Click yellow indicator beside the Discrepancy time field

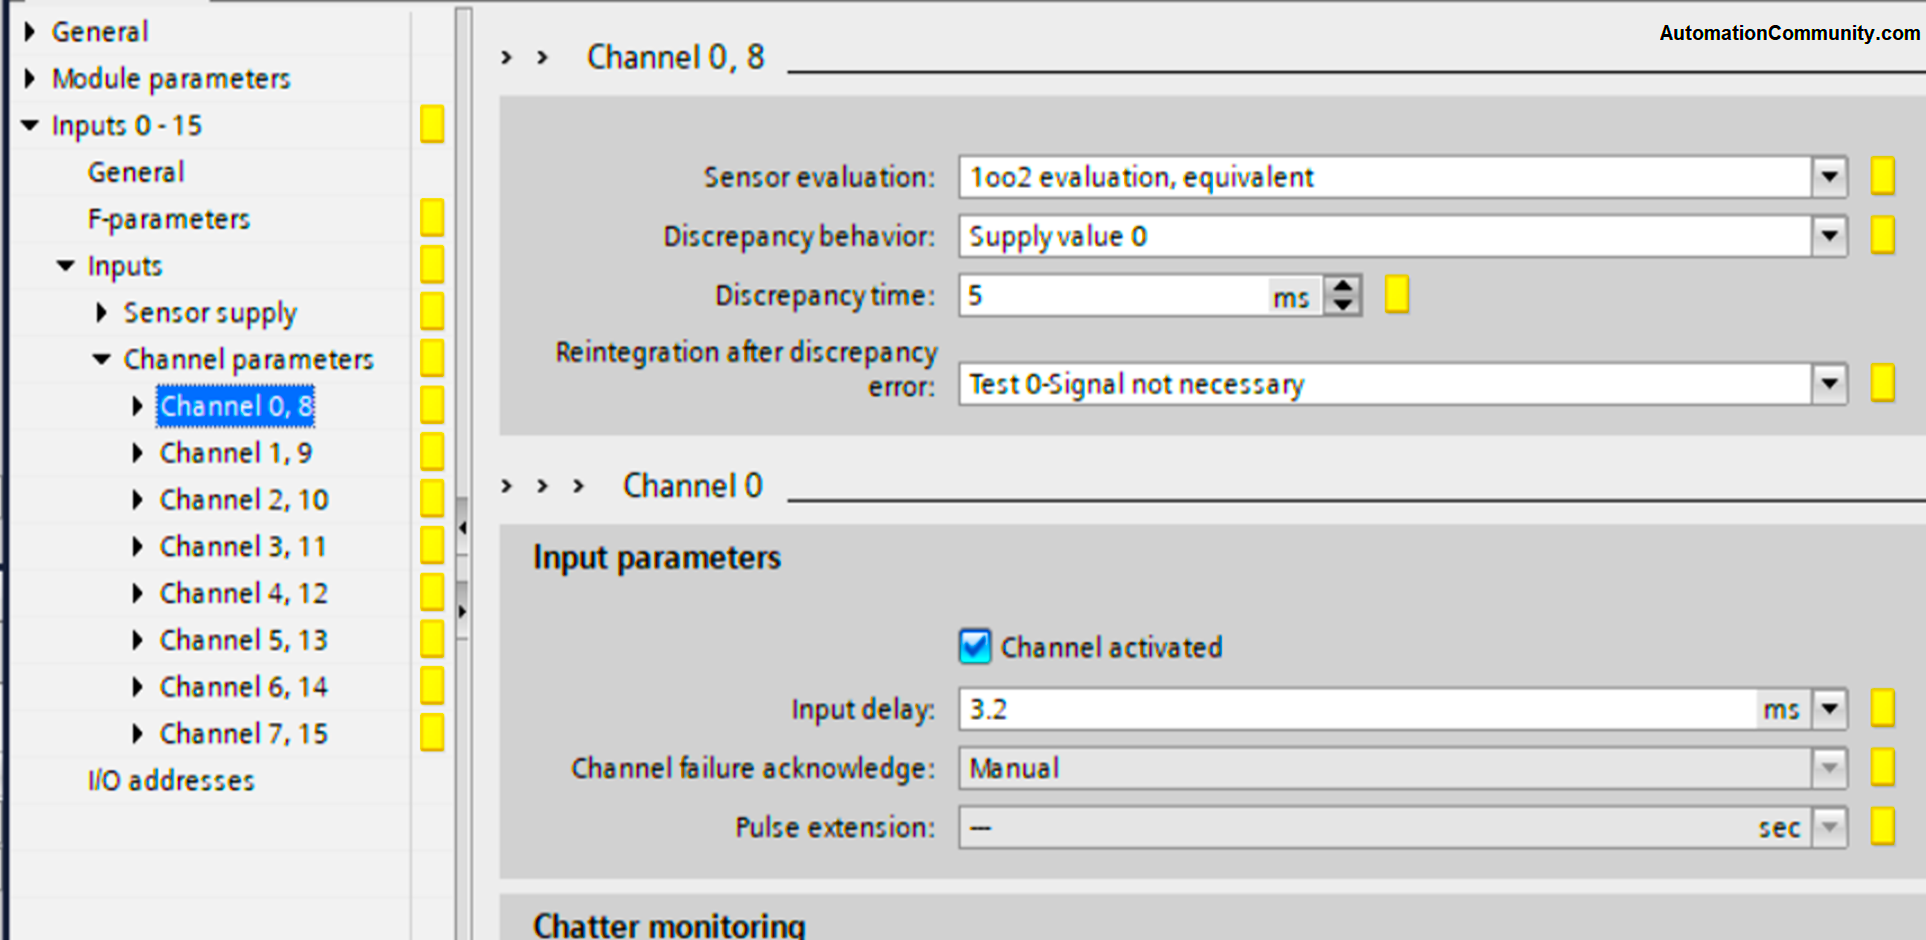pyautogui.click(x=1396, y=294)
